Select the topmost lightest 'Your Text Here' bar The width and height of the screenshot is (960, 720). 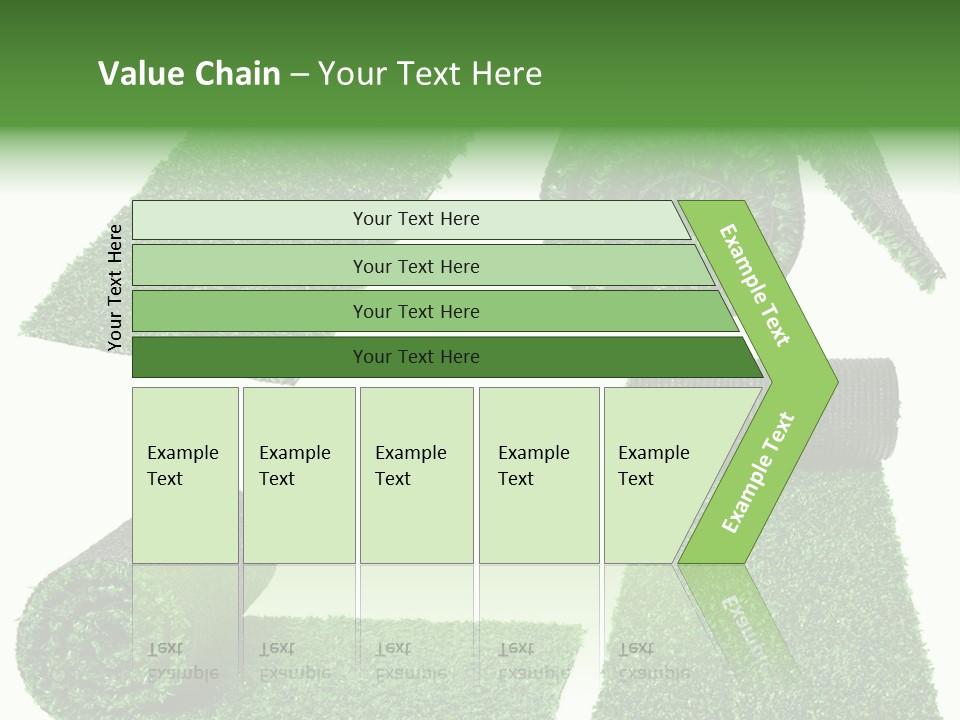415,219
